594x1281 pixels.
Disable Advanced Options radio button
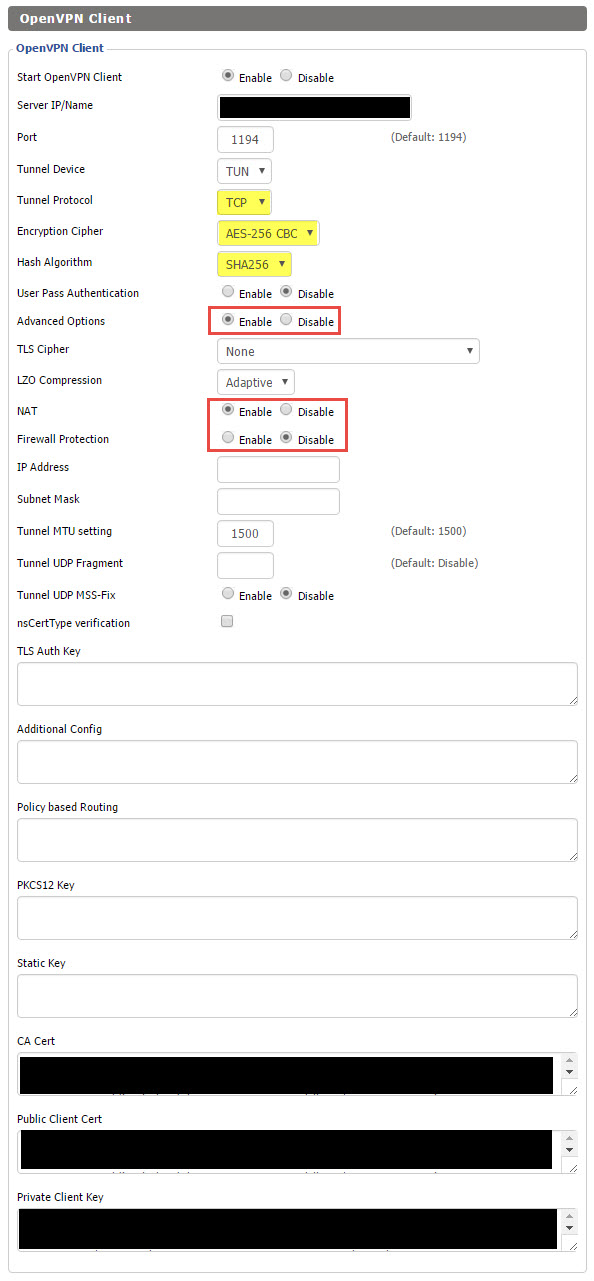(287, 320)
